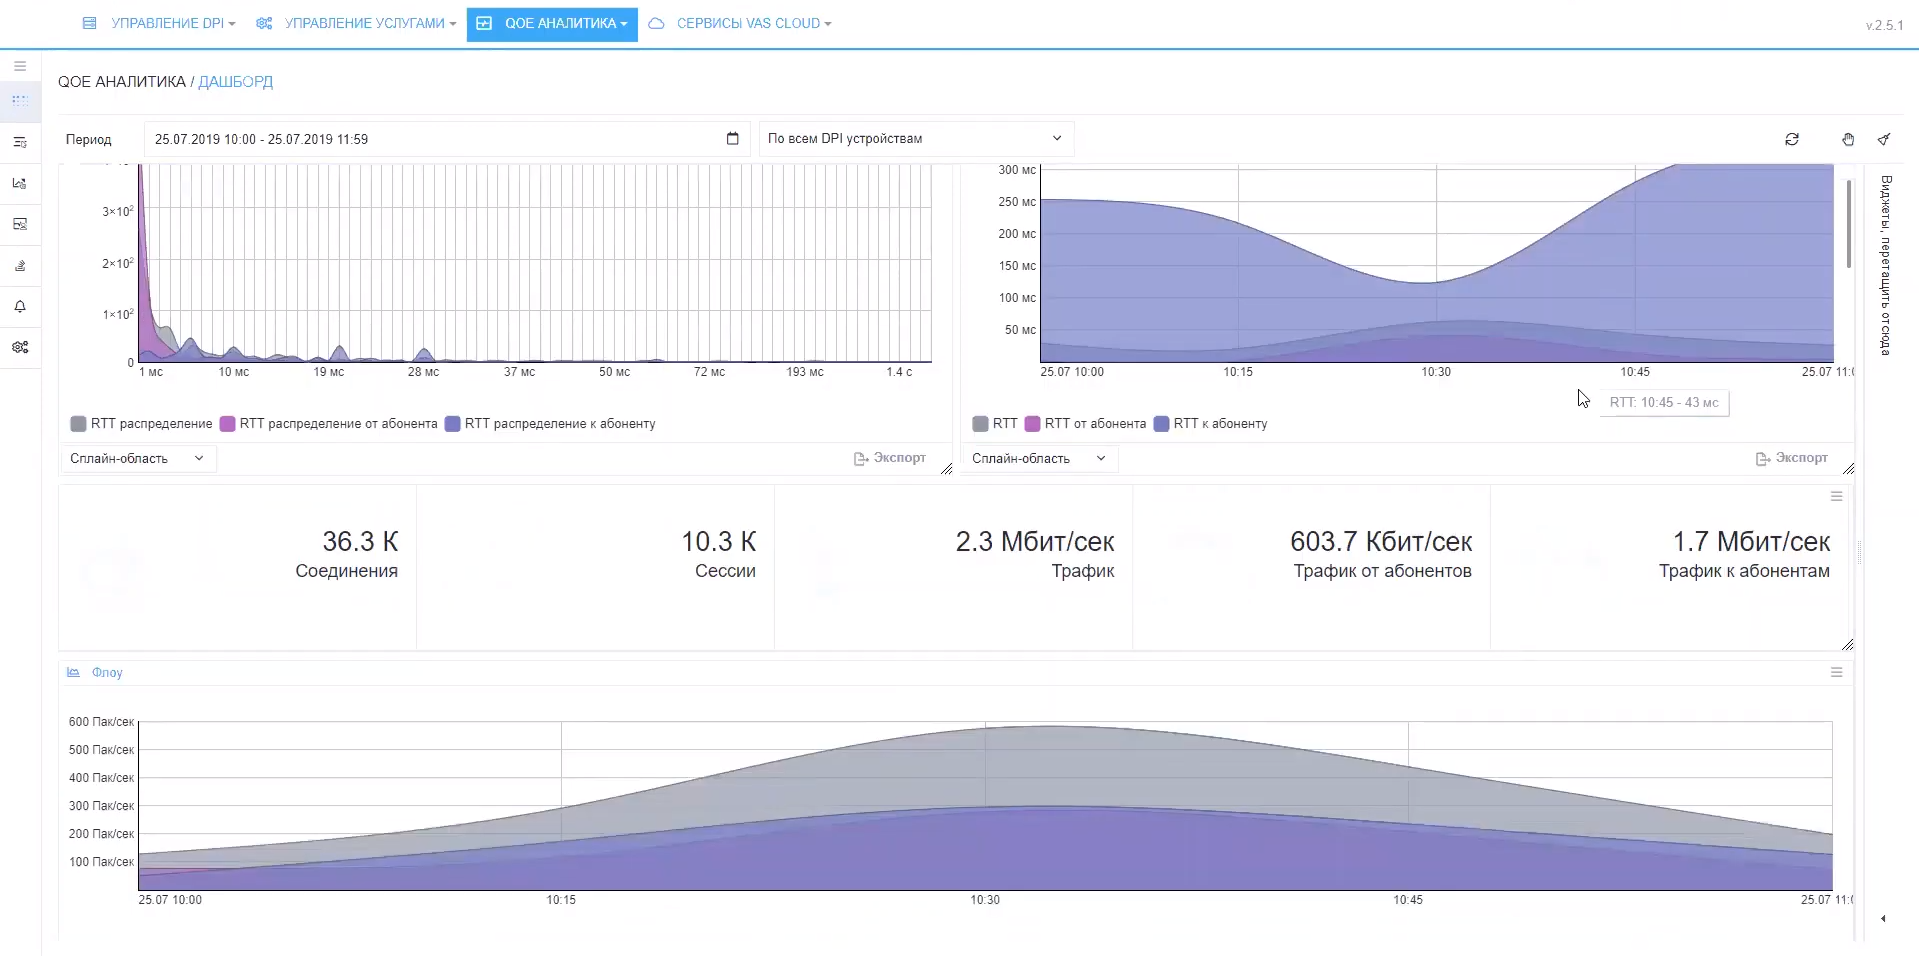Click the hand drag-mode icon
The width and height of the screenshot is (1919, 956).
click(x=1848, y=139)
